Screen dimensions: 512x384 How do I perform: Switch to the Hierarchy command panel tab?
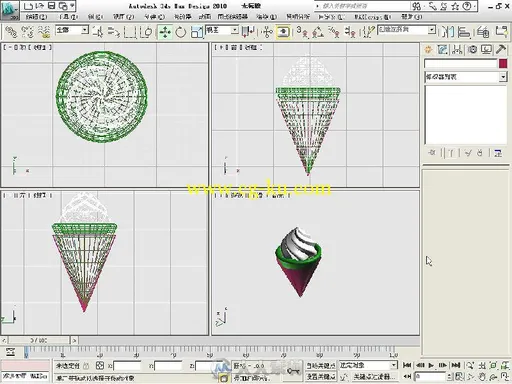457,50
